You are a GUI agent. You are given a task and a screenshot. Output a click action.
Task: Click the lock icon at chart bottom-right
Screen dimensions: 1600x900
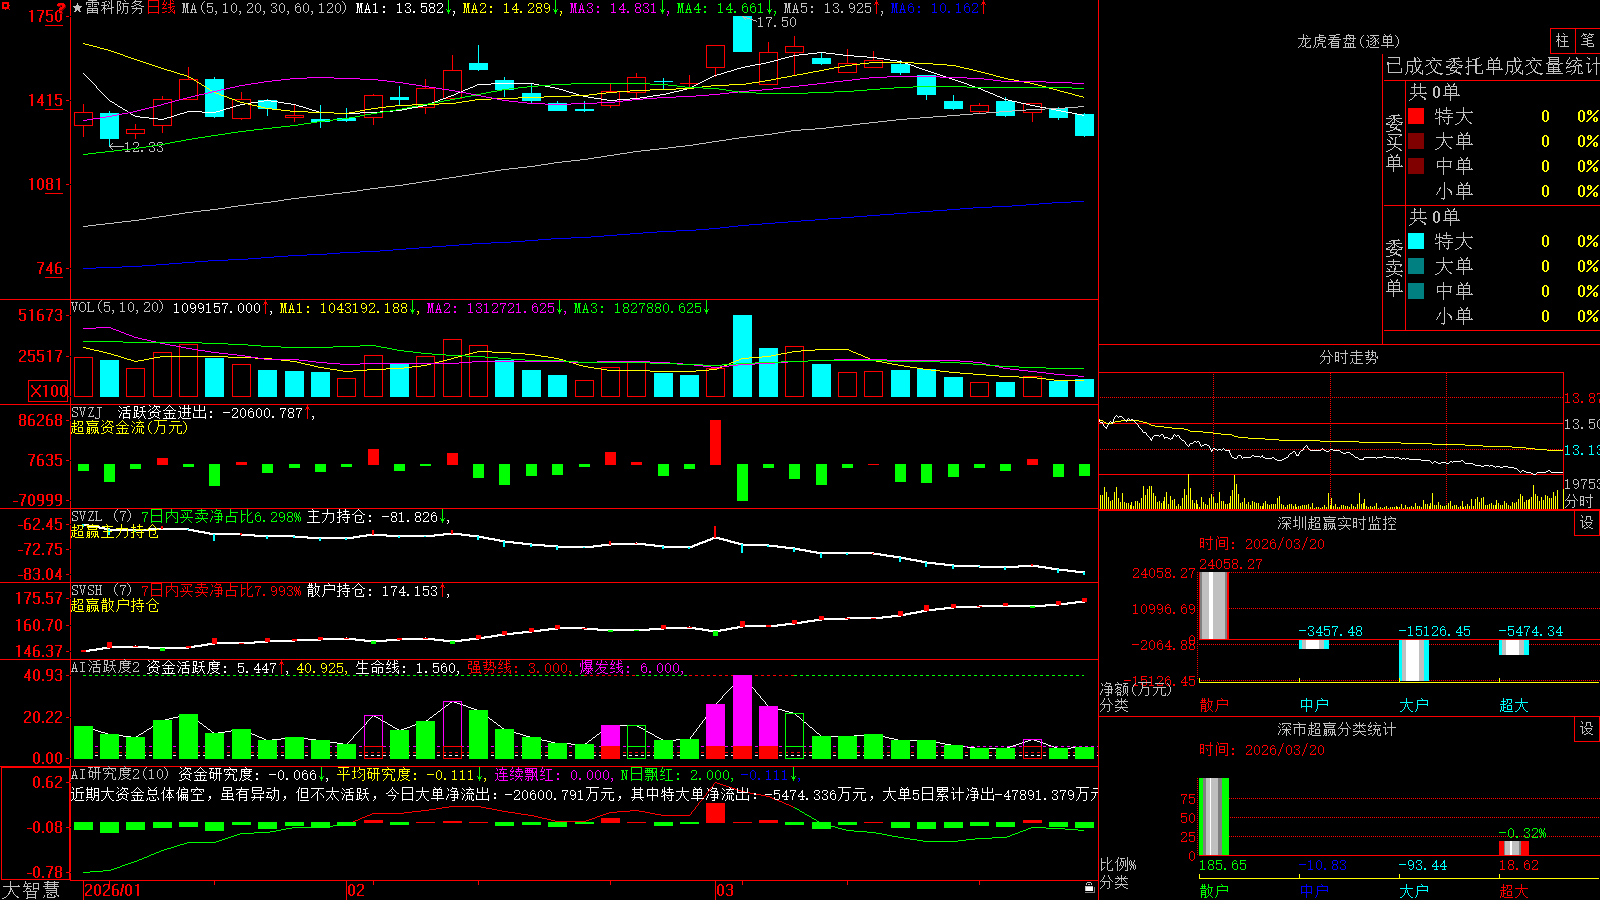pyautogui.click(x=1089, y=888)
